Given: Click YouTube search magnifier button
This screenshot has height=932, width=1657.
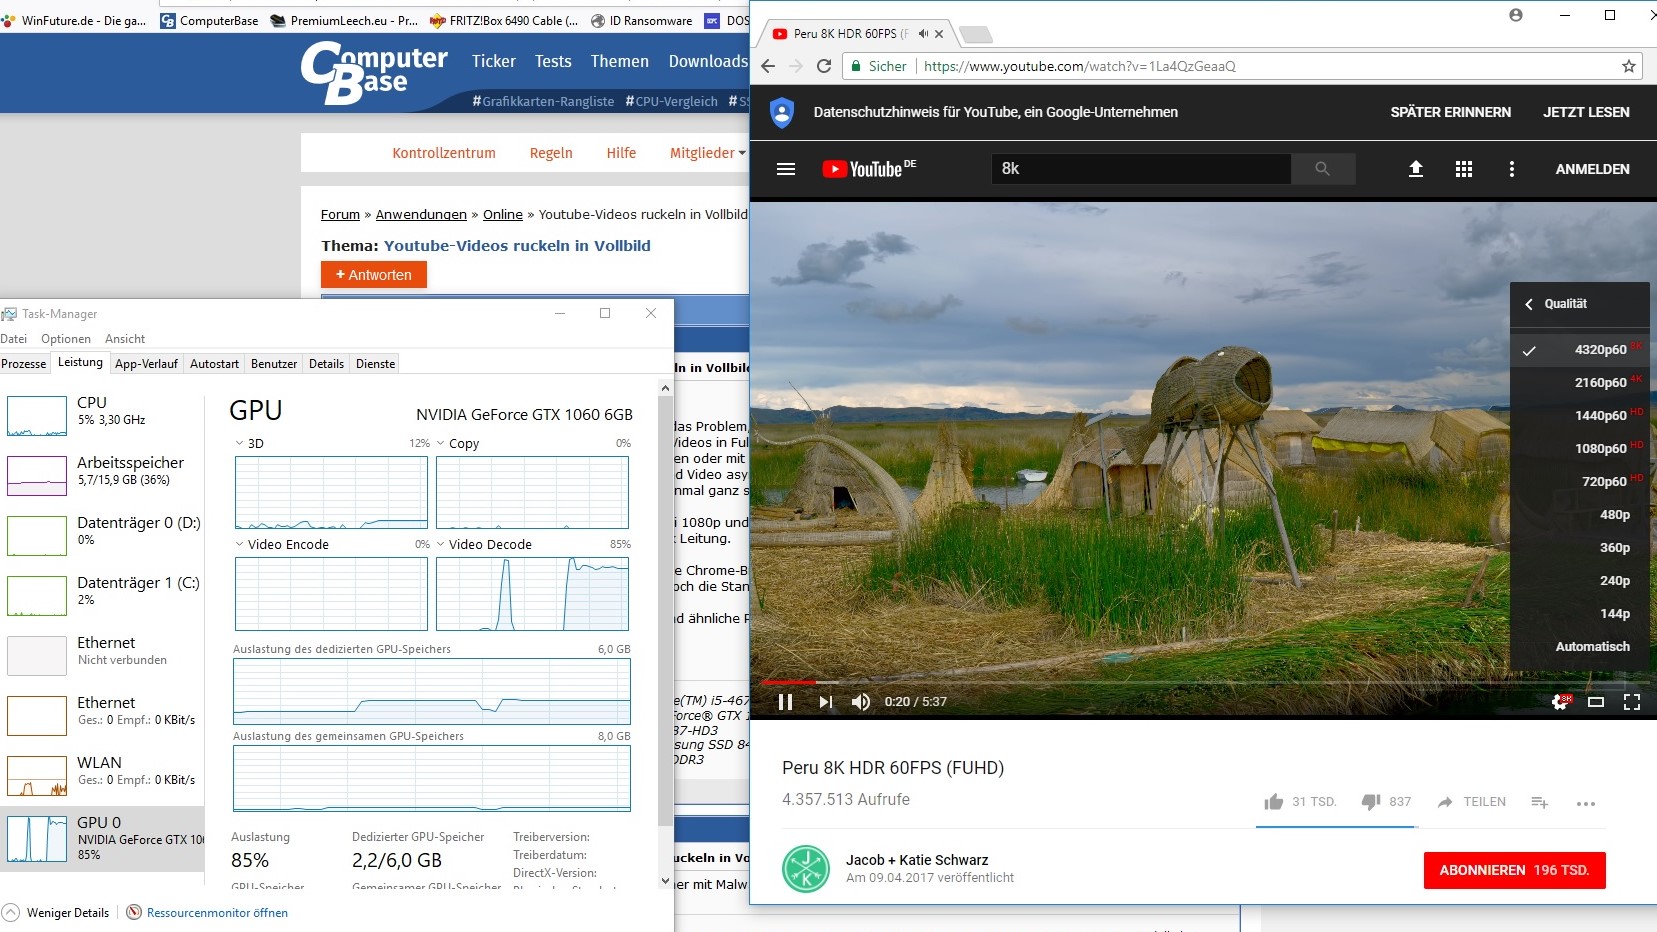Looking at the screenshot, I should [1323, 169].
